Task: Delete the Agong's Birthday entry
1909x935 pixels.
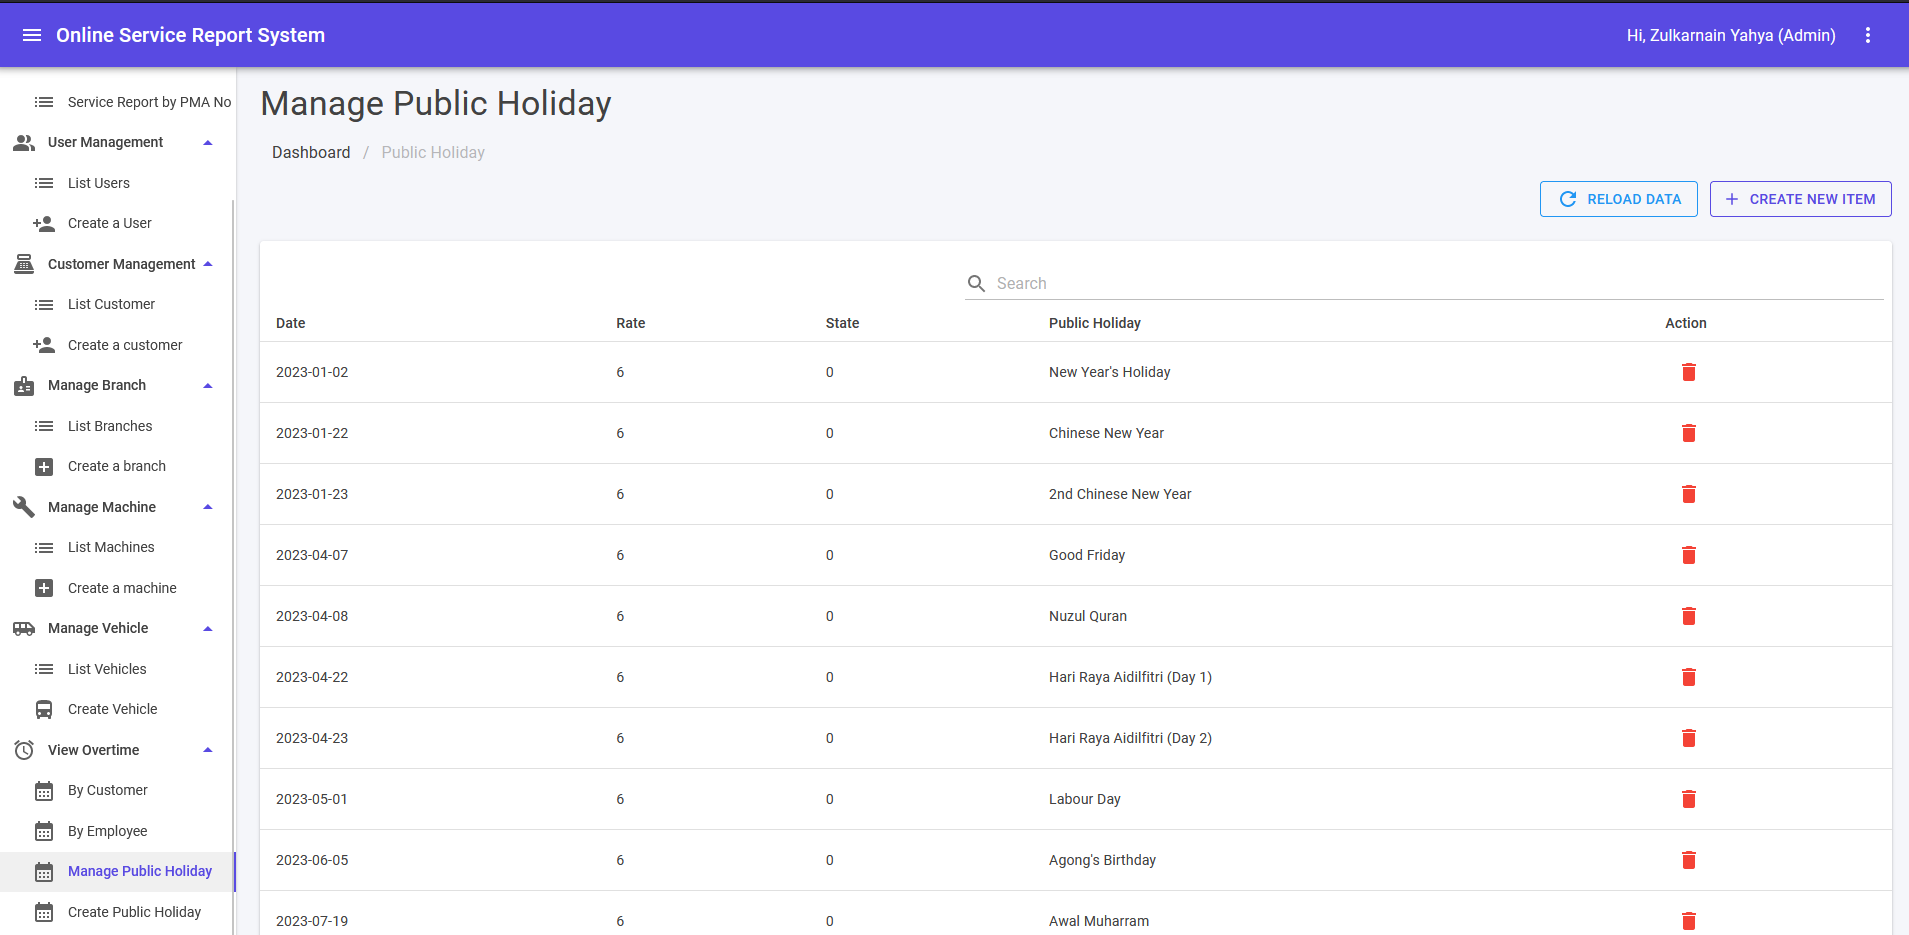Action: (1689, 860)
